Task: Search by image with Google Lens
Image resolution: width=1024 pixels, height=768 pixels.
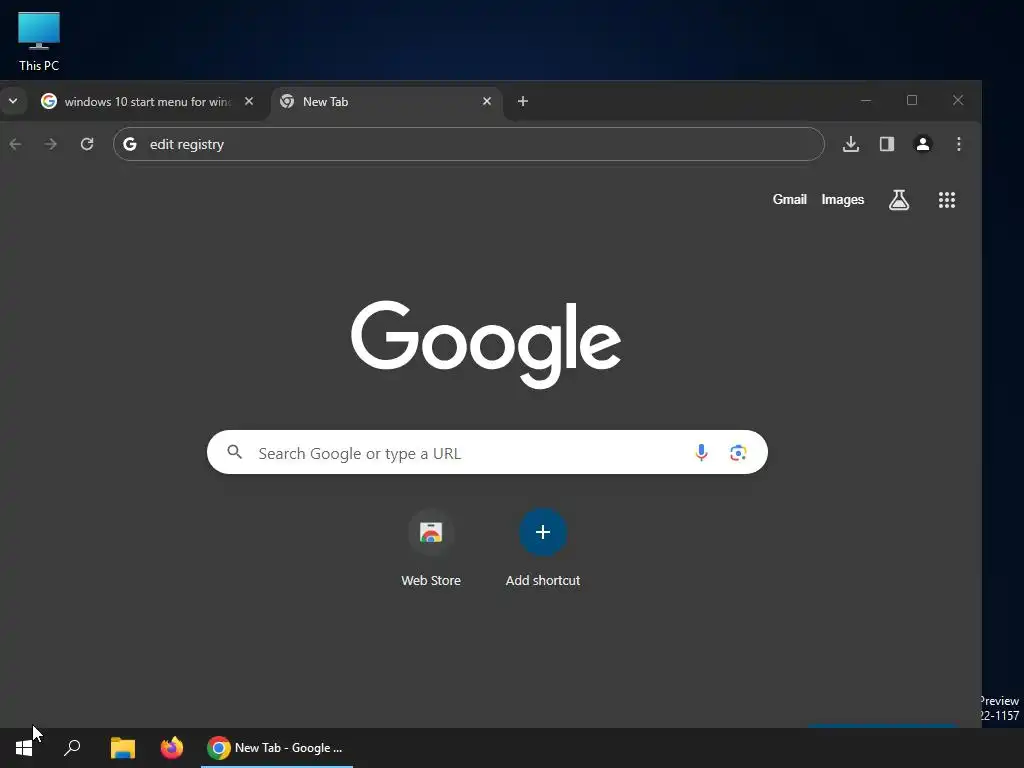Action: [738, 453]
